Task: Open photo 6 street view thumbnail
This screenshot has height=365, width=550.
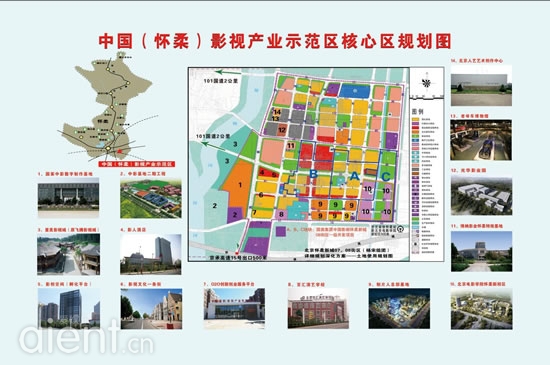Action: [151, 309]
